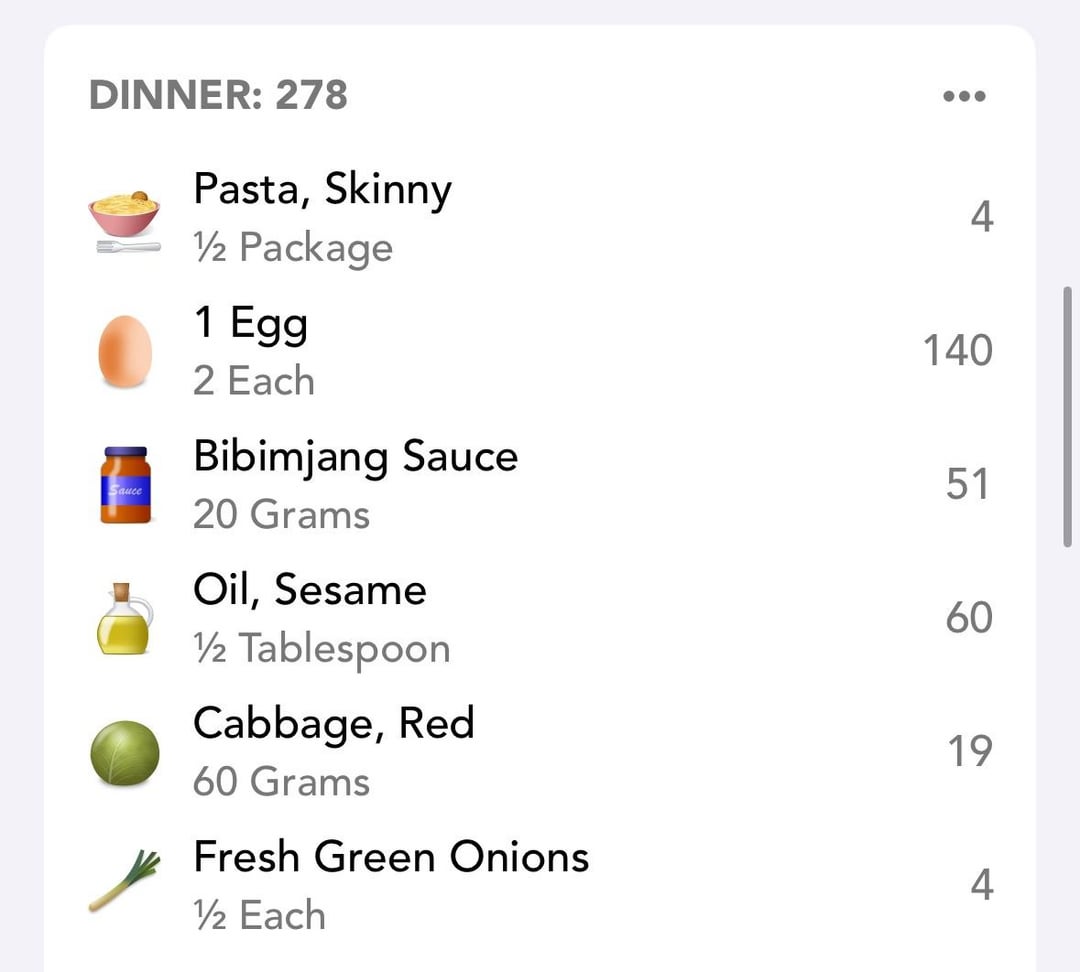The height and width of the screenshot is (972, 1080).
Task: Tap the pasta bowl icon
Action: click(x=125, y=221)
